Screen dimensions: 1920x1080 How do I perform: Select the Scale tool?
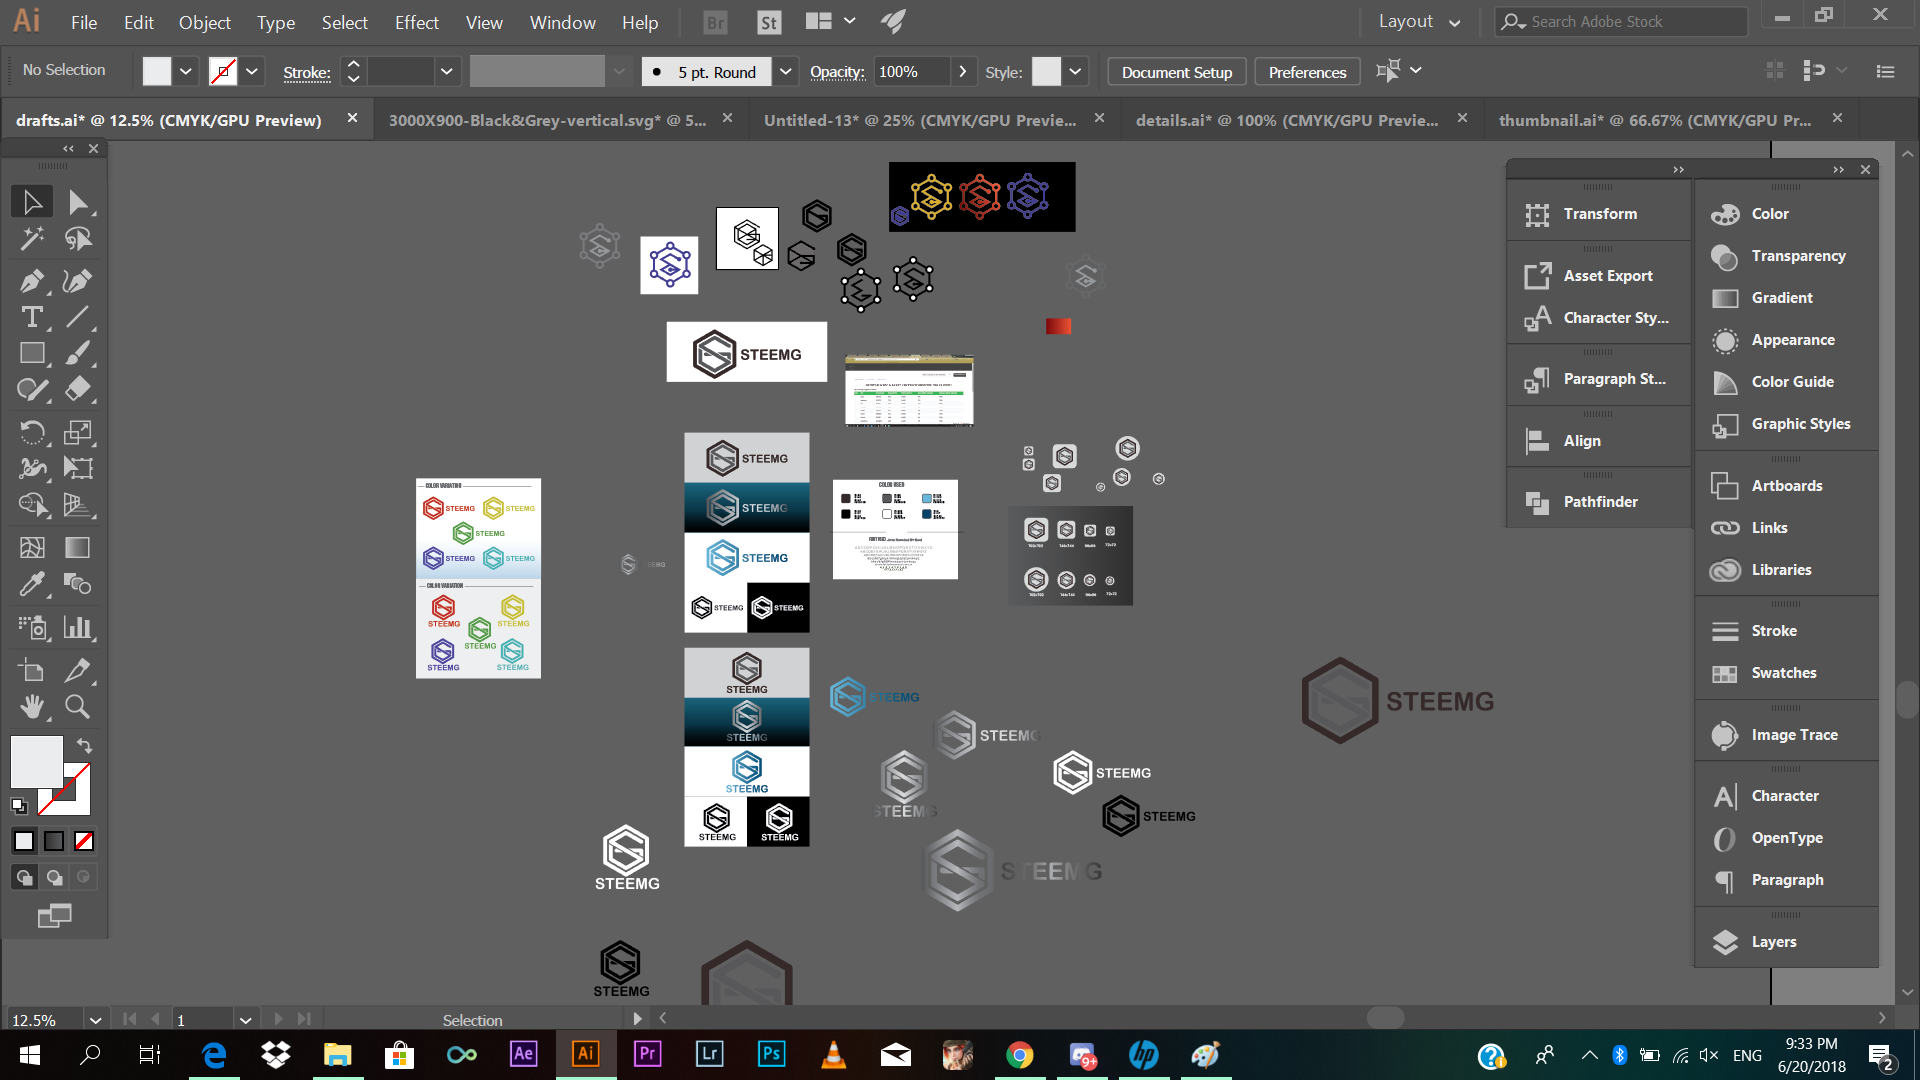(78, 432)
